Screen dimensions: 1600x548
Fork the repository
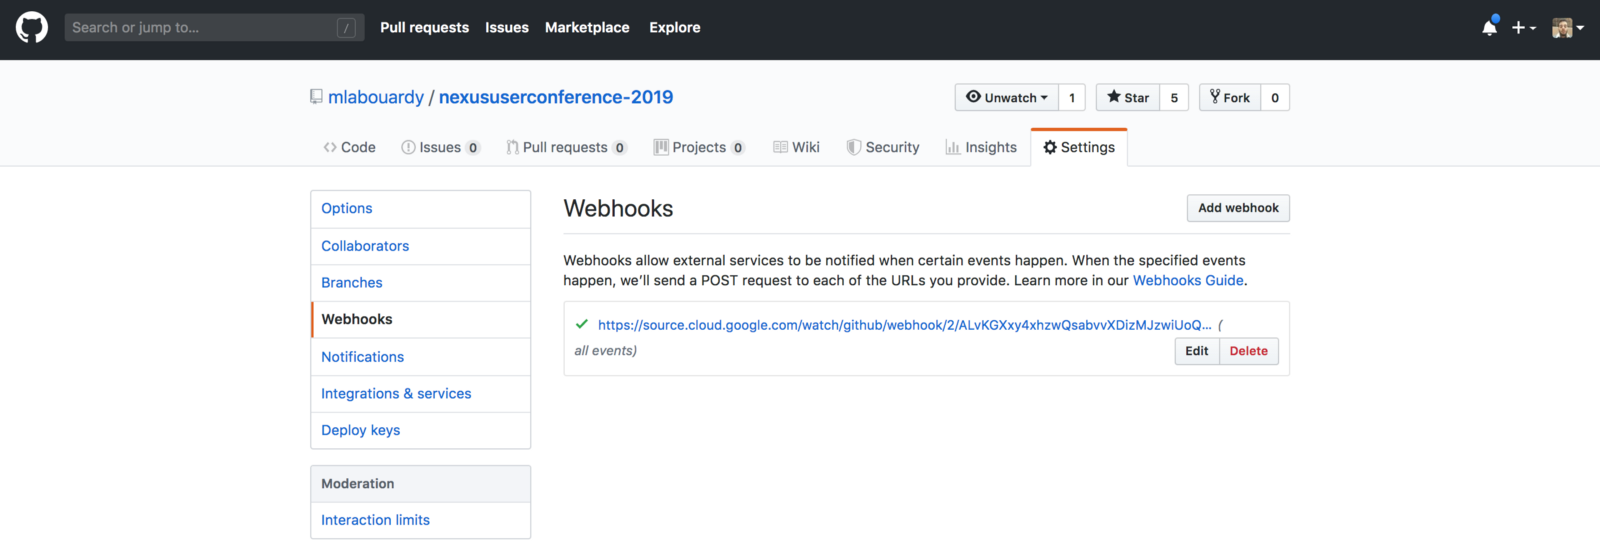point(1230,97)
